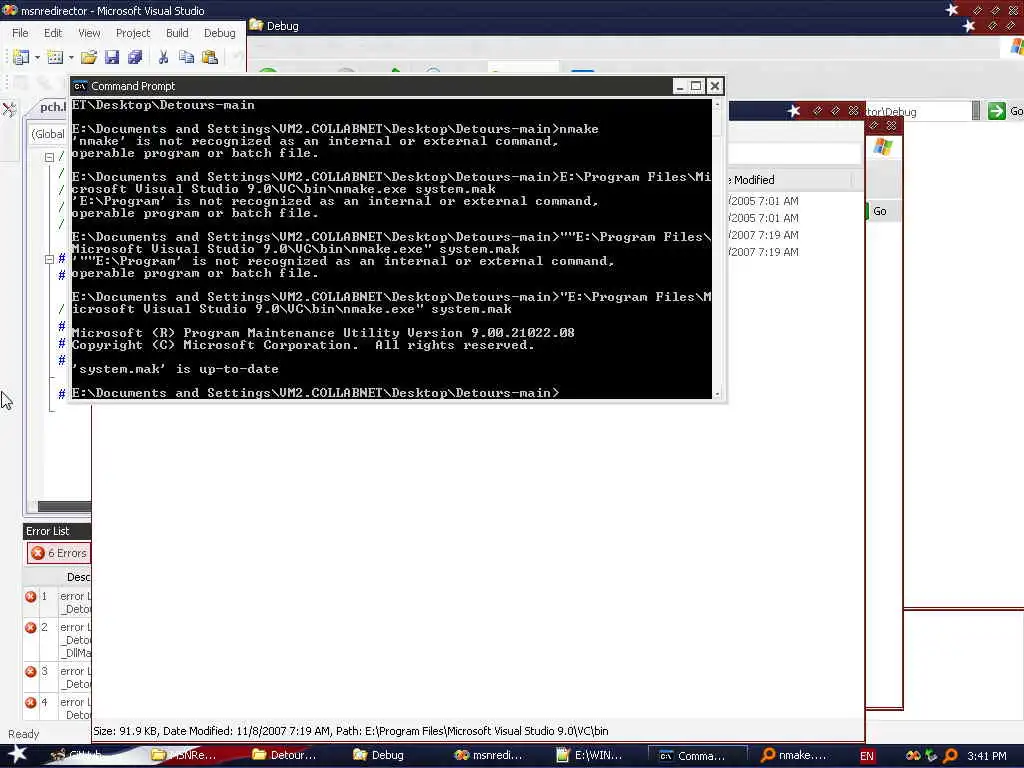Collapse the second code outline block
Screen dimensions: 1024x768
coord(49,259)
